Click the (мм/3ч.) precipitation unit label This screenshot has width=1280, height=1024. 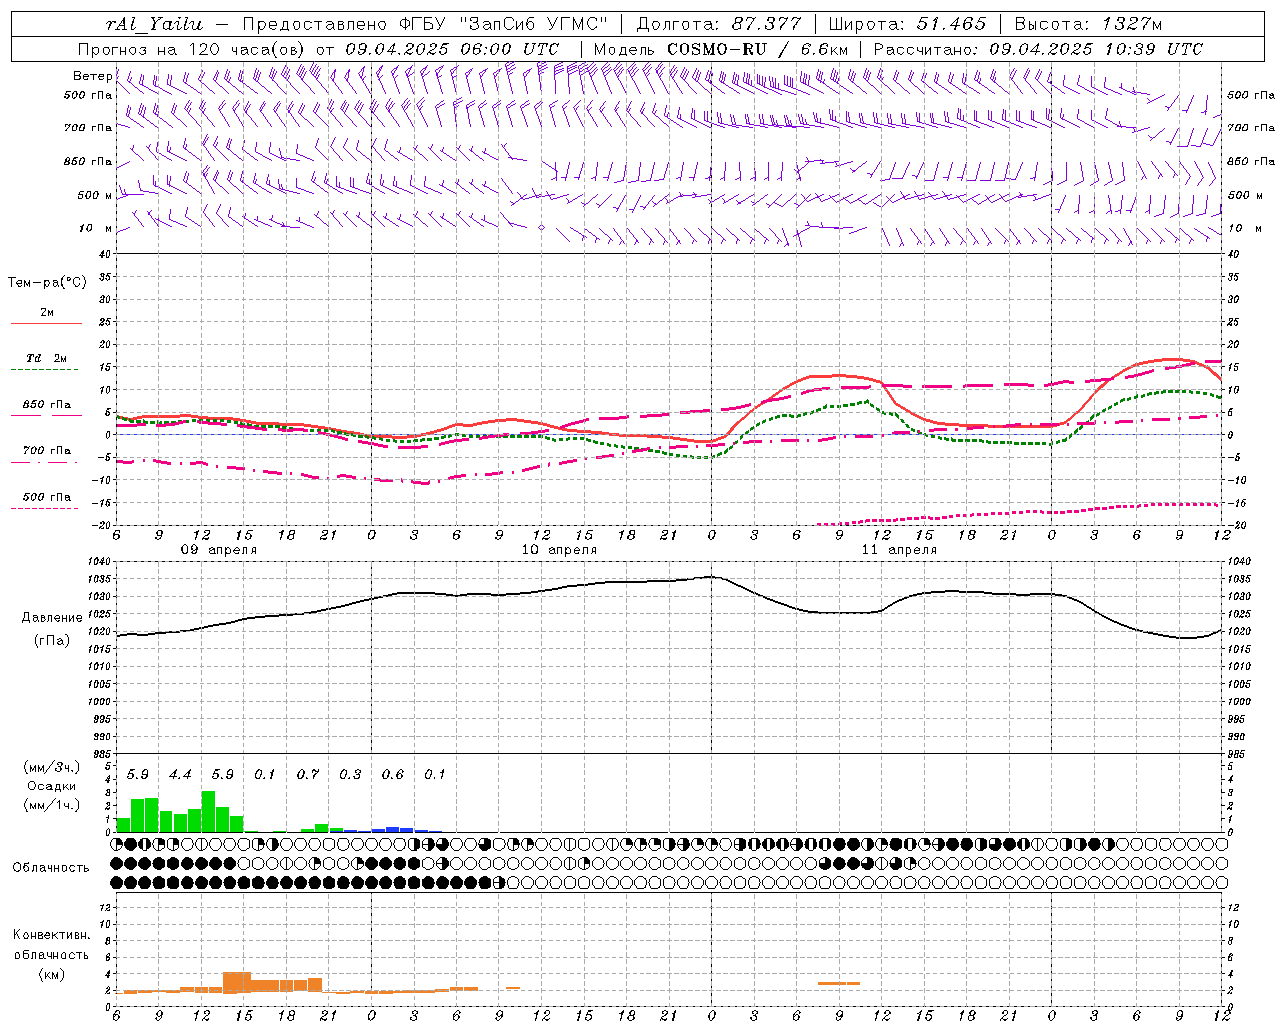click(x=51, y=768)
